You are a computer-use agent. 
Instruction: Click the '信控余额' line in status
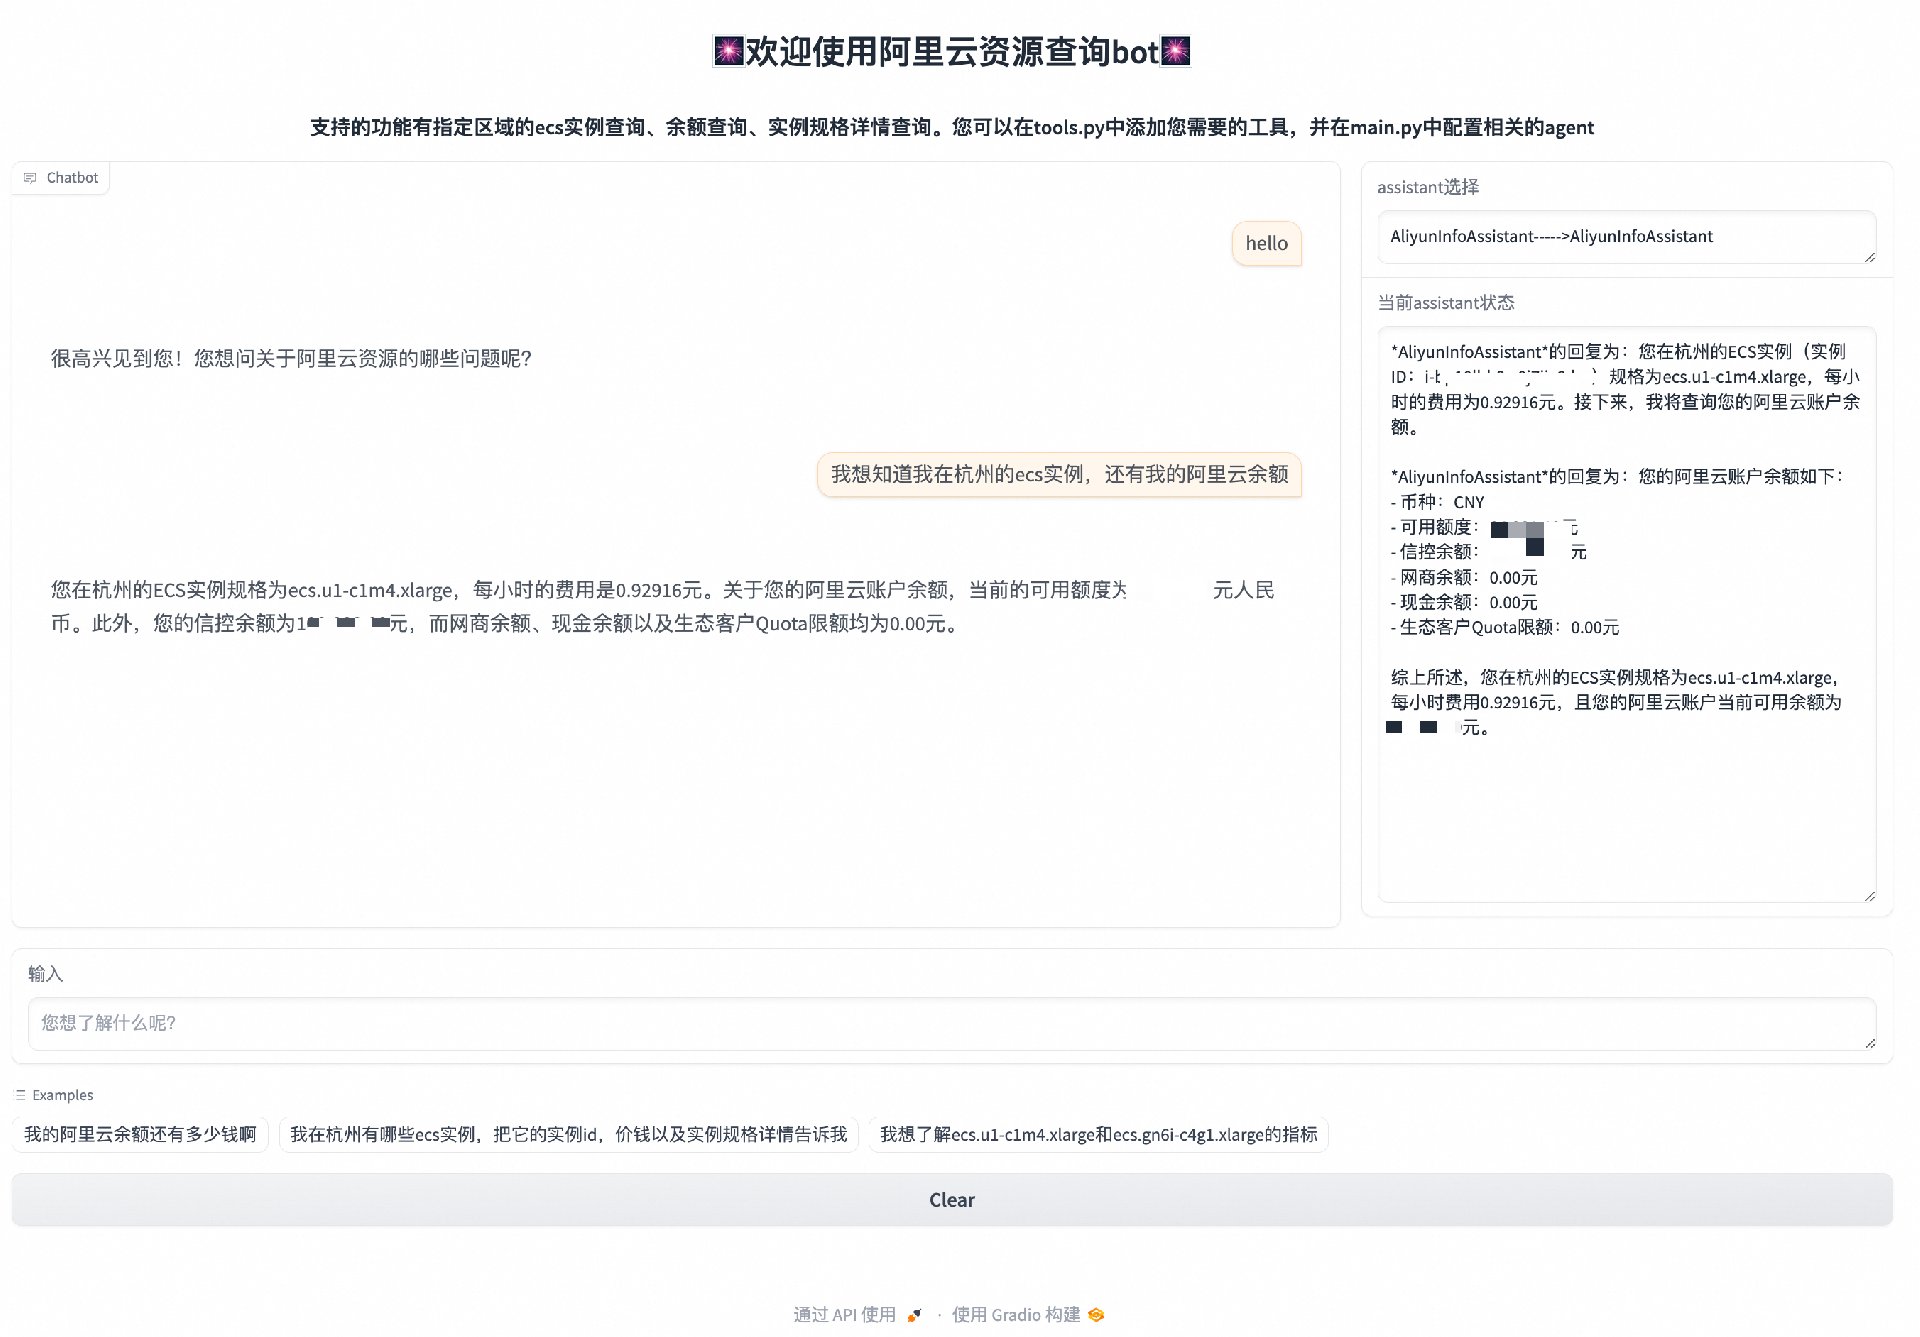point(1488,552)
